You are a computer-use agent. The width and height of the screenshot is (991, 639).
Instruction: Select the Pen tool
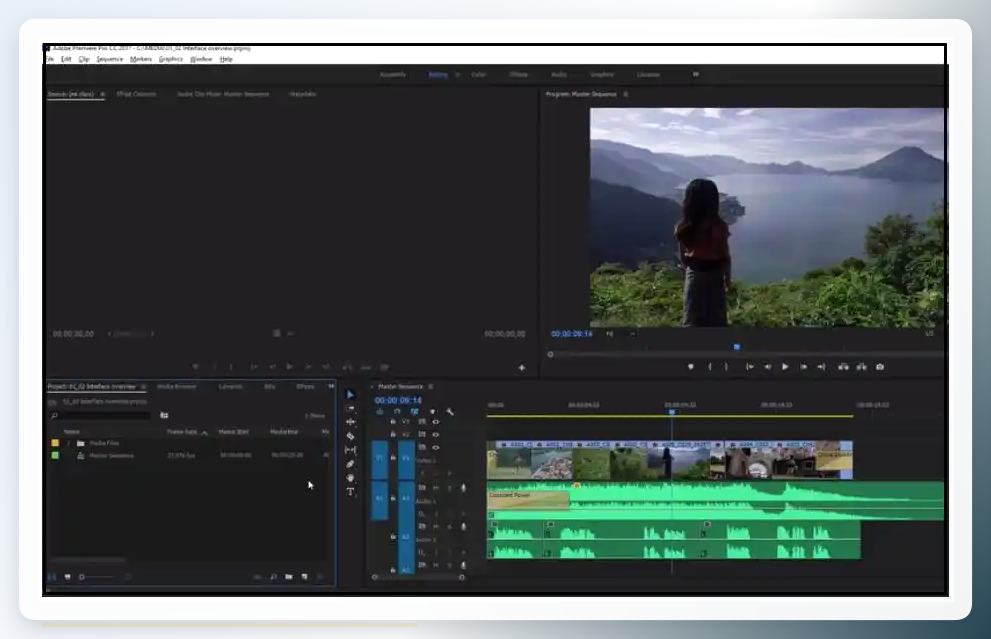pos(350,464)
